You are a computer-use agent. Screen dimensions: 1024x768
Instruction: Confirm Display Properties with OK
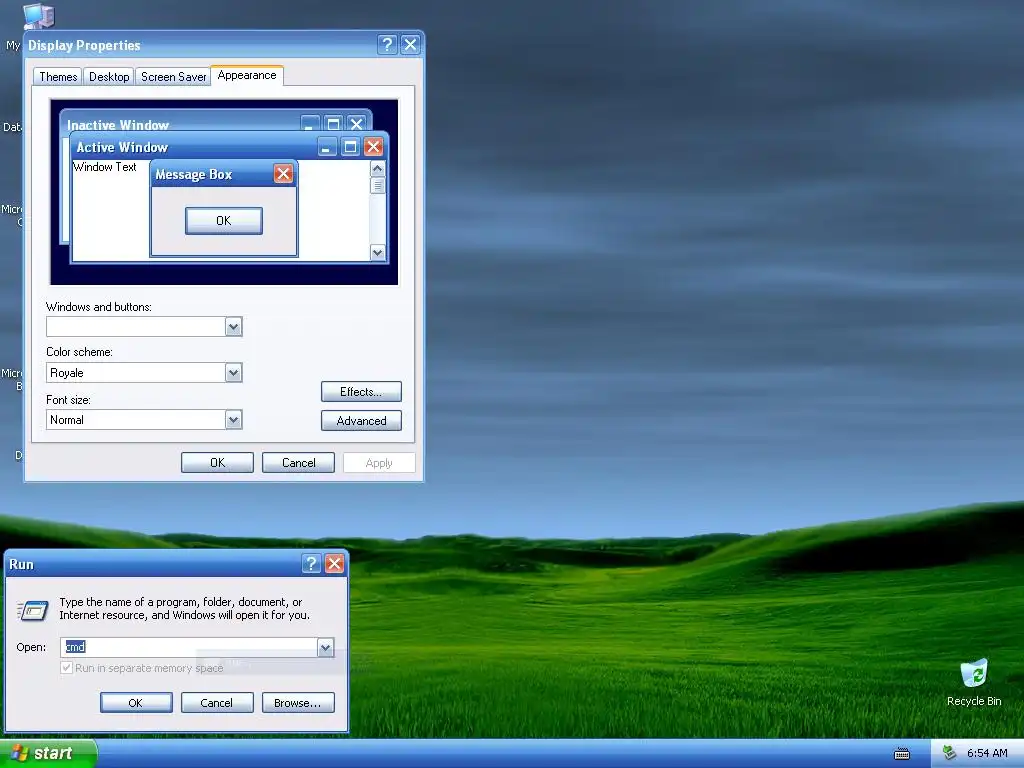pyautogui.click(x=217, y=462)
